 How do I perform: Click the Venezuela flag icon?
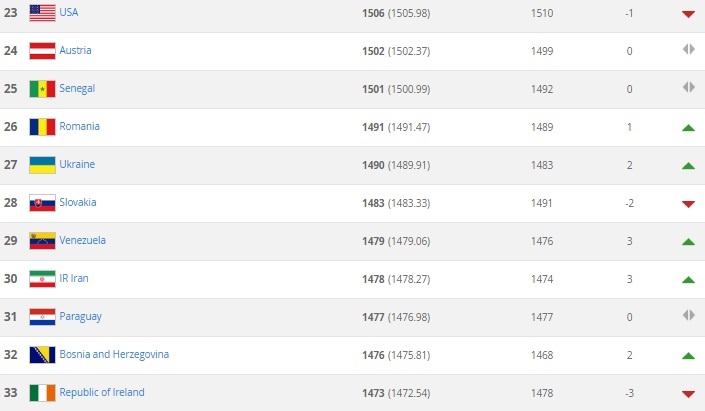(x=42, y=241)
